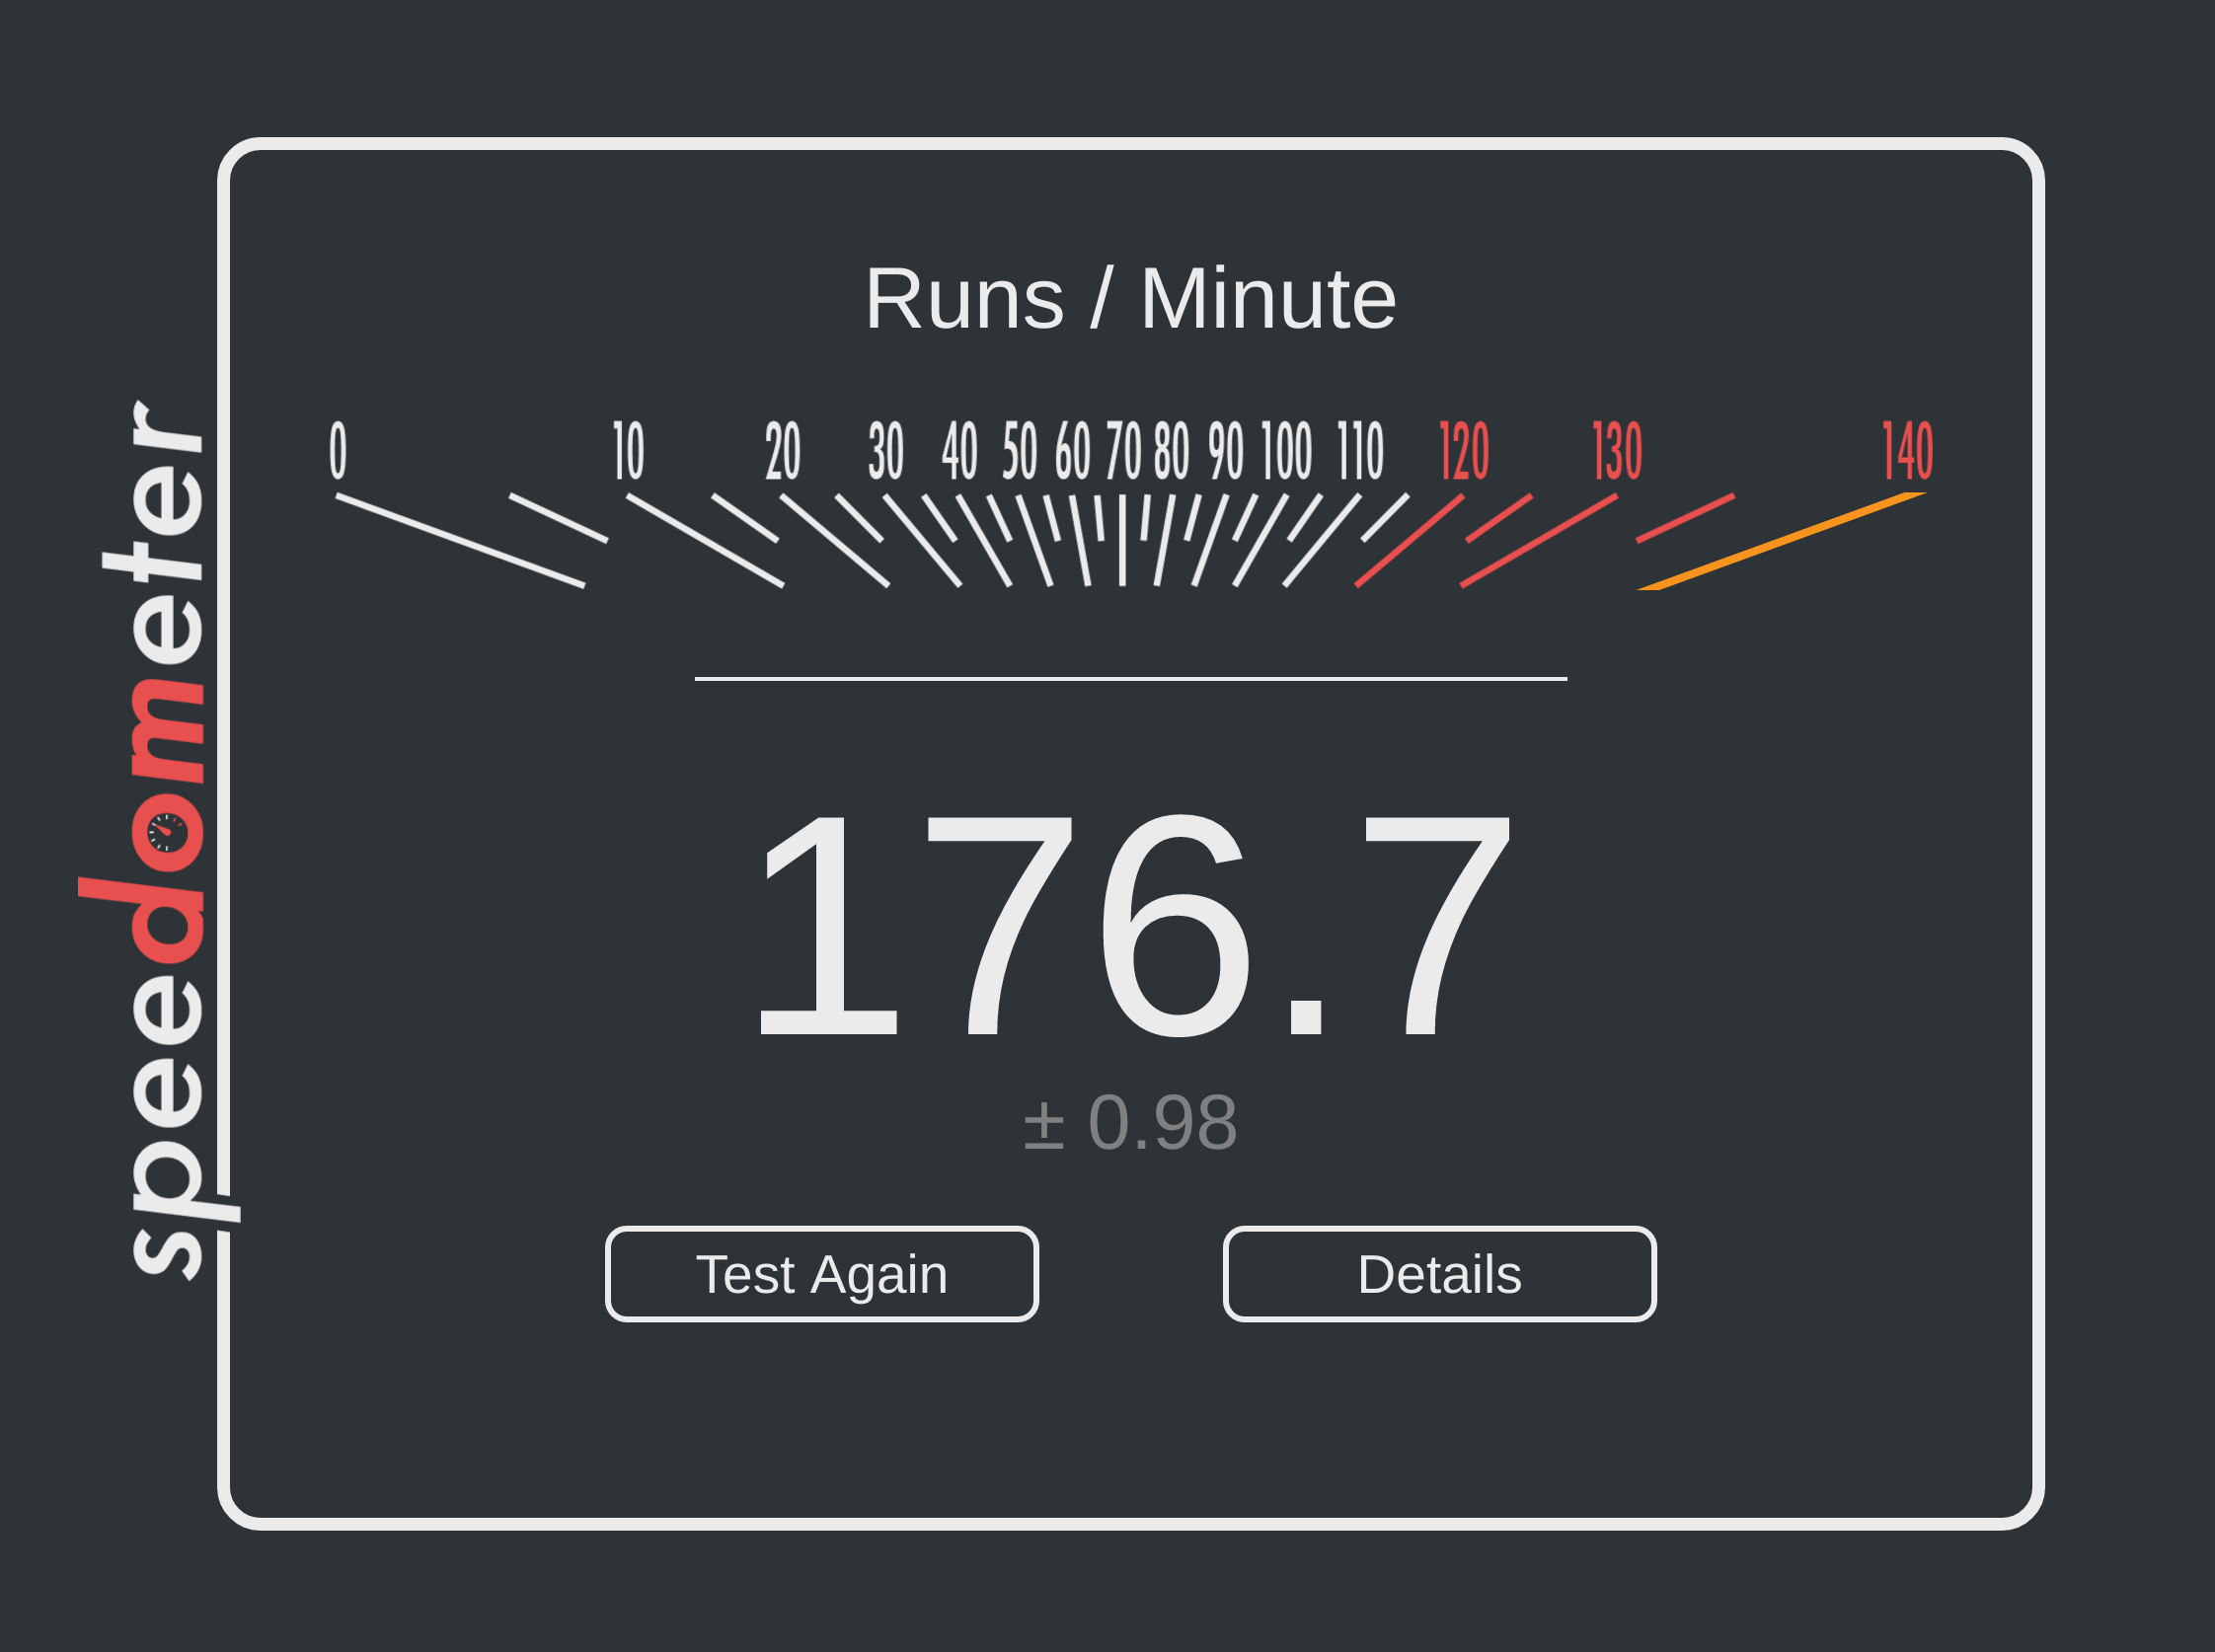2215x1652 pixels.
Task: Open the Details view
Action: [1439, 1274]
